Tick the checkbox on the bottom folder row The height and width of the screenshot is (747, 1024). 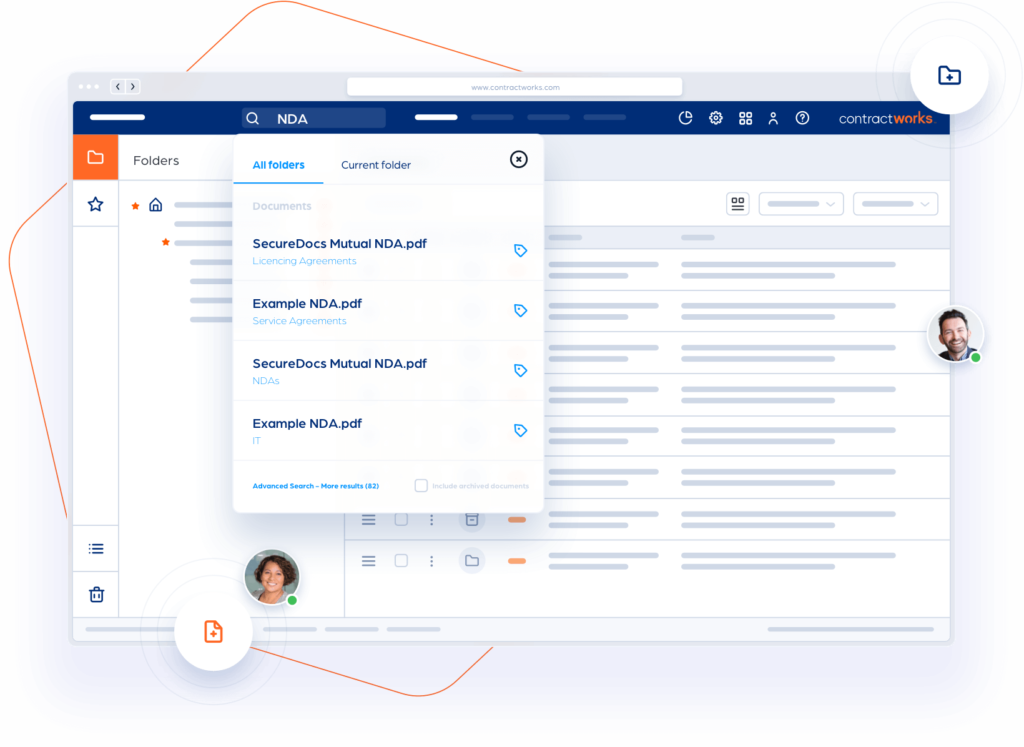401,561
